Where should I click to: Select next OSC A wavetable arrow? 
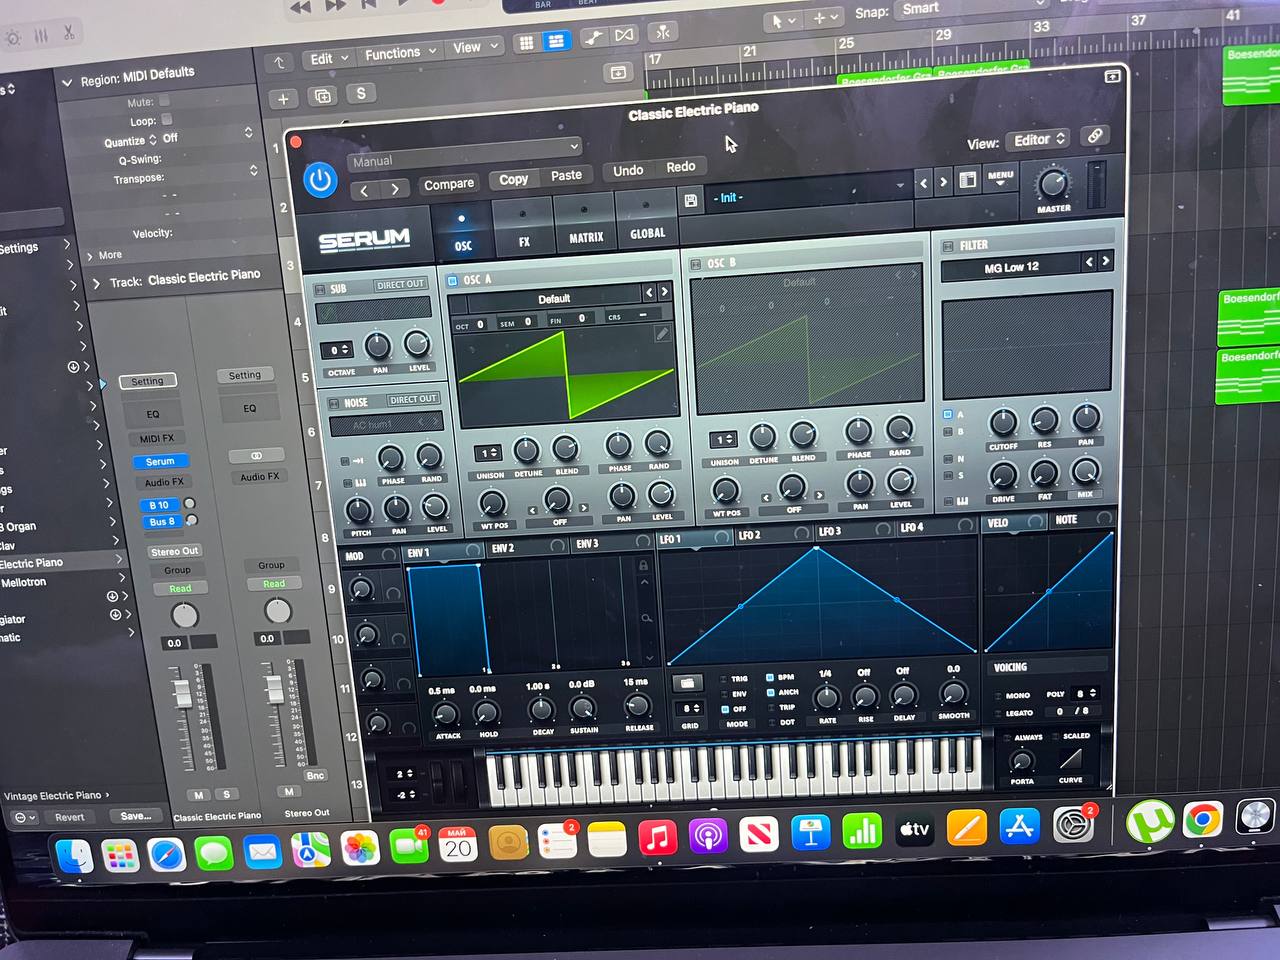click(x=663, y=292)
